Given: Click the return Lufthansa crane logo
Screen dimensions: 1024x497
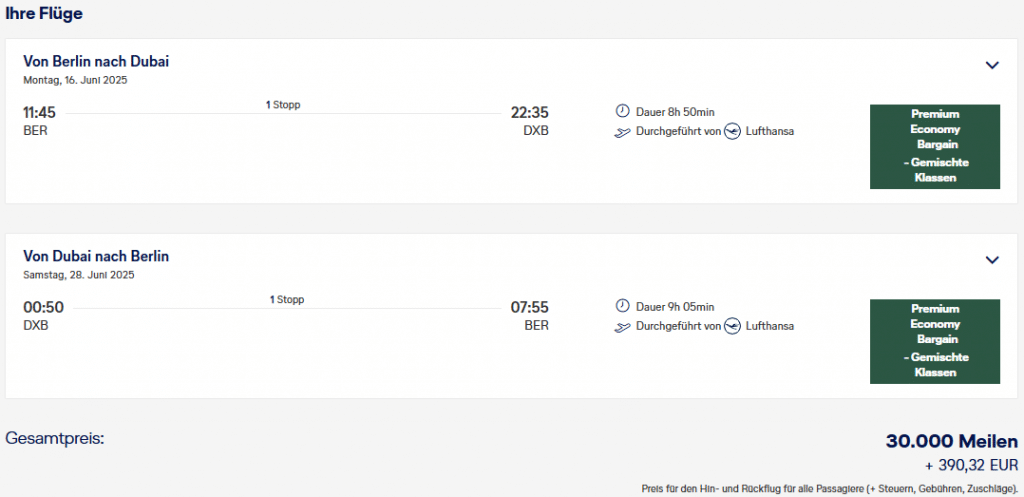Looking at the screenshot, I should pos(732,326).
